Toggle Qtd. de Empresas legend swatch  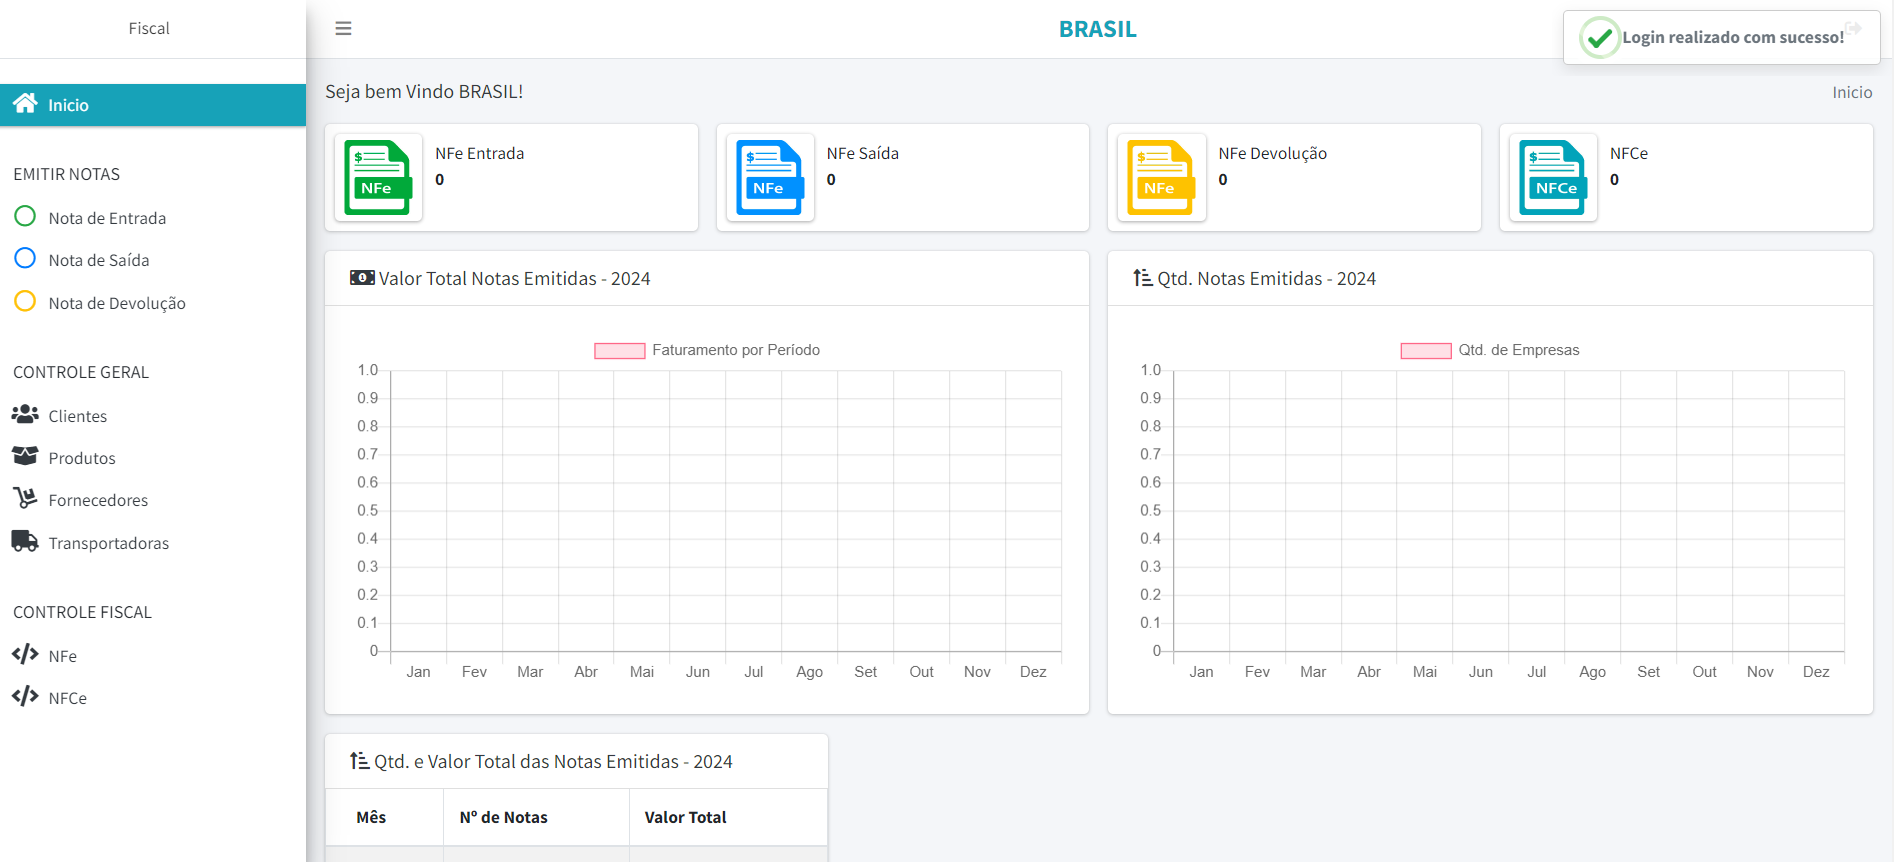[x=1425, y=351]
